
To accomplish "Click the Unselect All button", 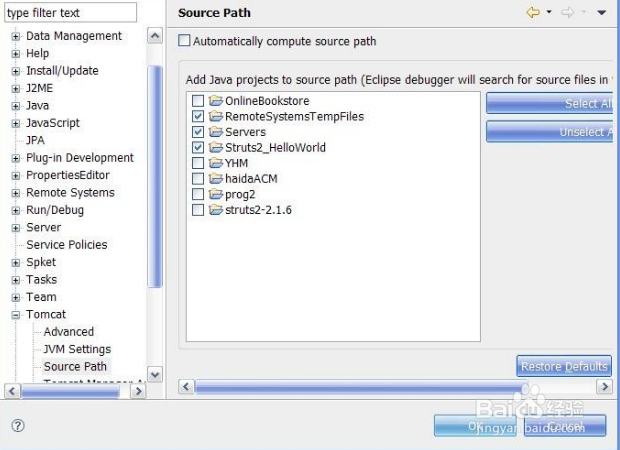I will 550,132.
